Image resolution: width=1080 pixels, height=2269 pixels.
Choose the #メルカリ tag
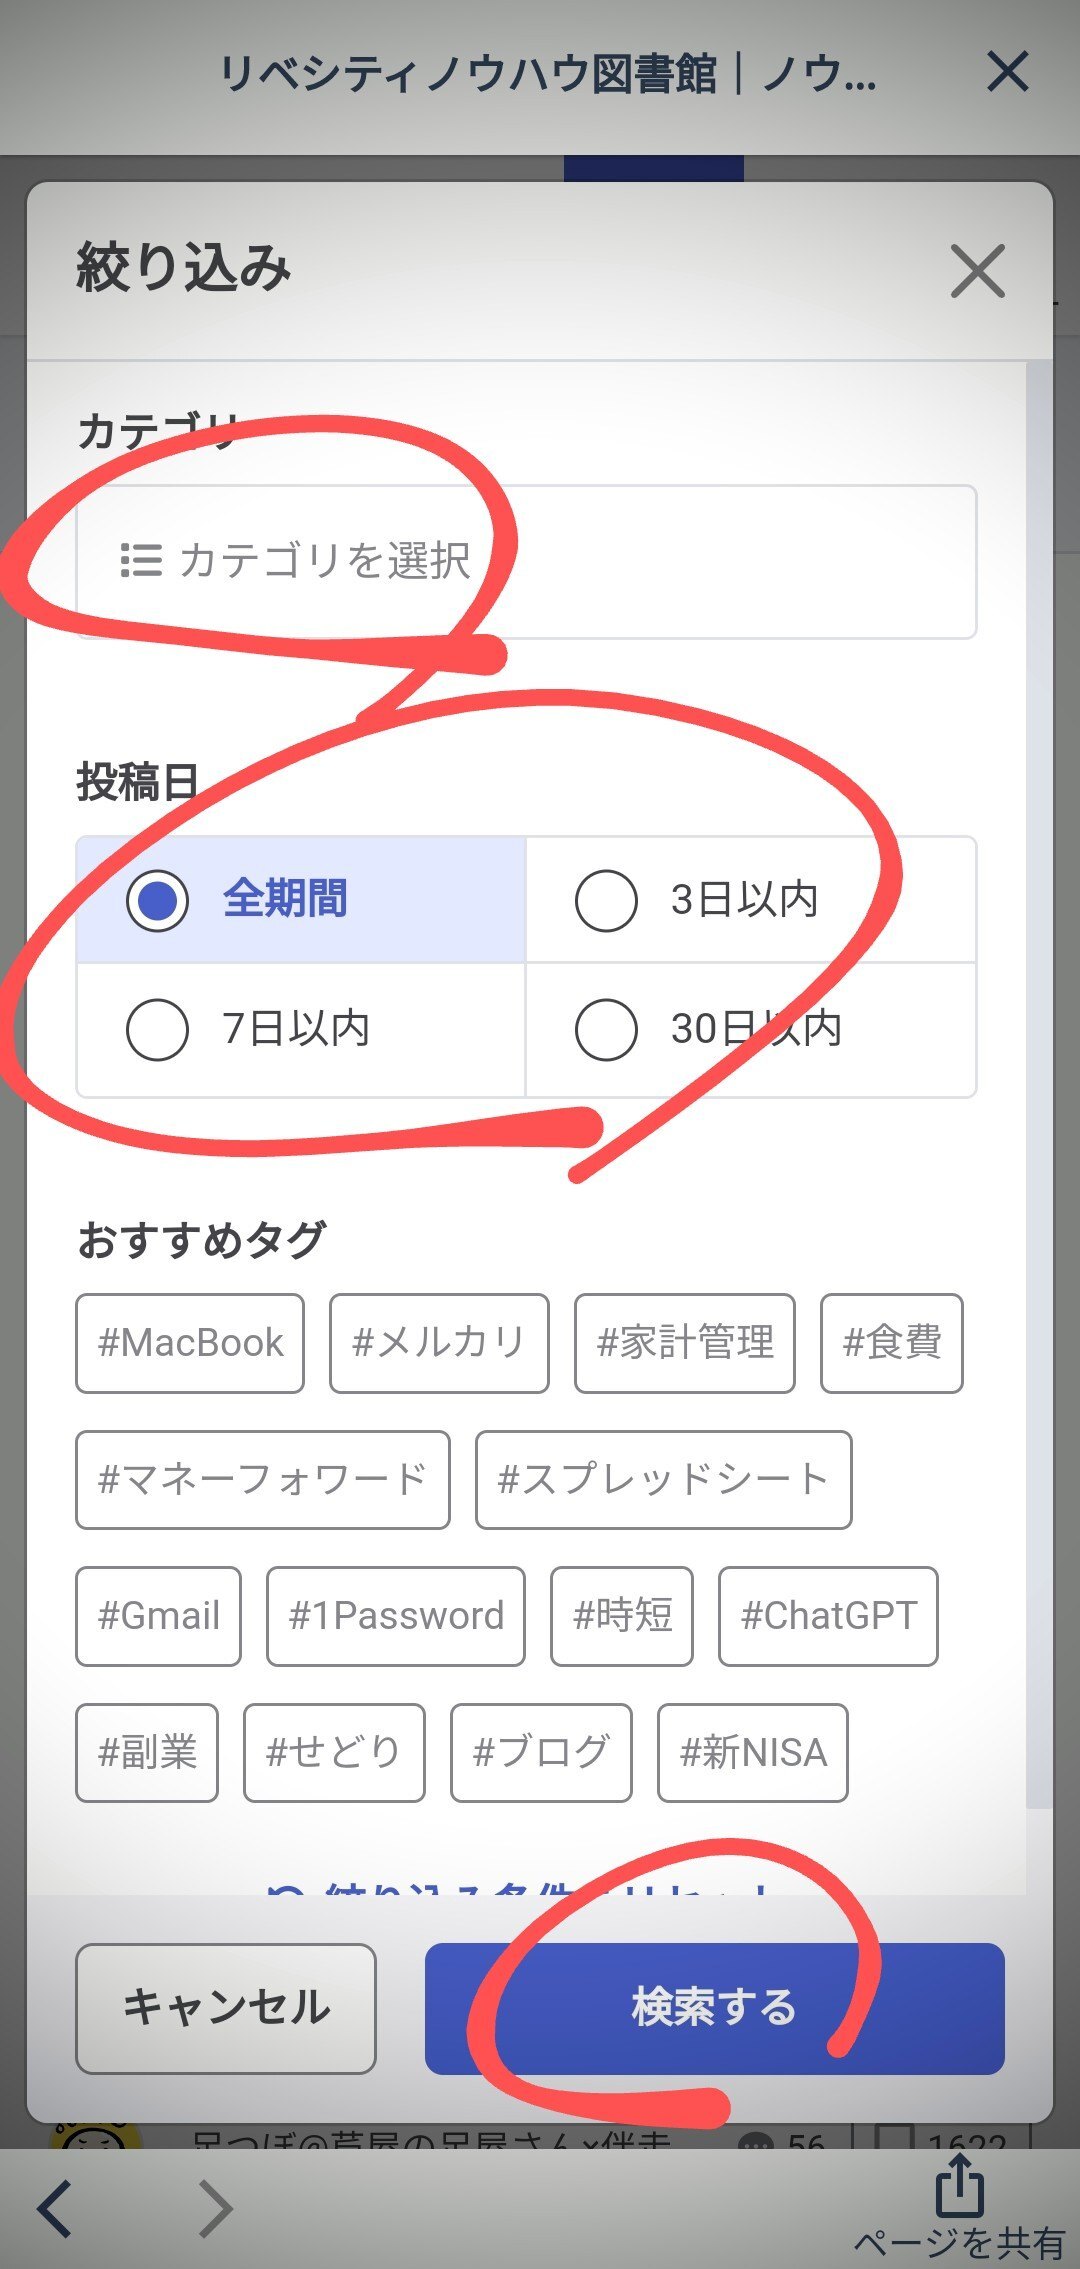click(439, 1343)
